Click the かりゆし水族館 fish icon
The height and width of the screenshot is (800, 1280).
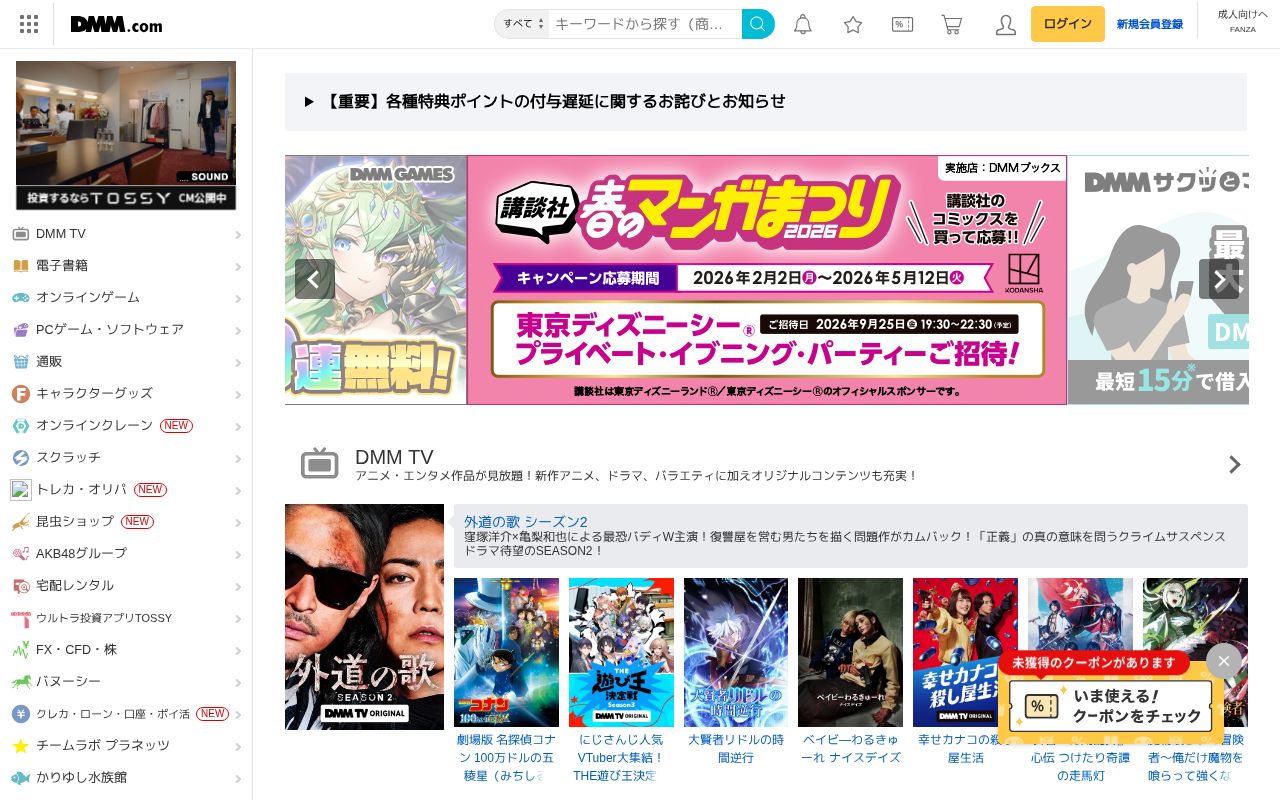pyautogui.click(x=21, y=777)
